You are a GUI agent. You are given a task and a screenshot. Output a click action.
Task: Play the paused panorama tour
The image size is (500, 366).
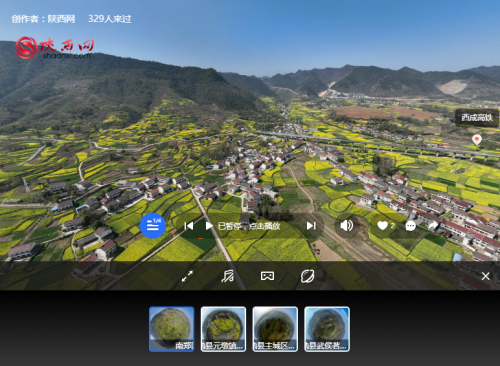pyautogui.click(x=209, y=226)
